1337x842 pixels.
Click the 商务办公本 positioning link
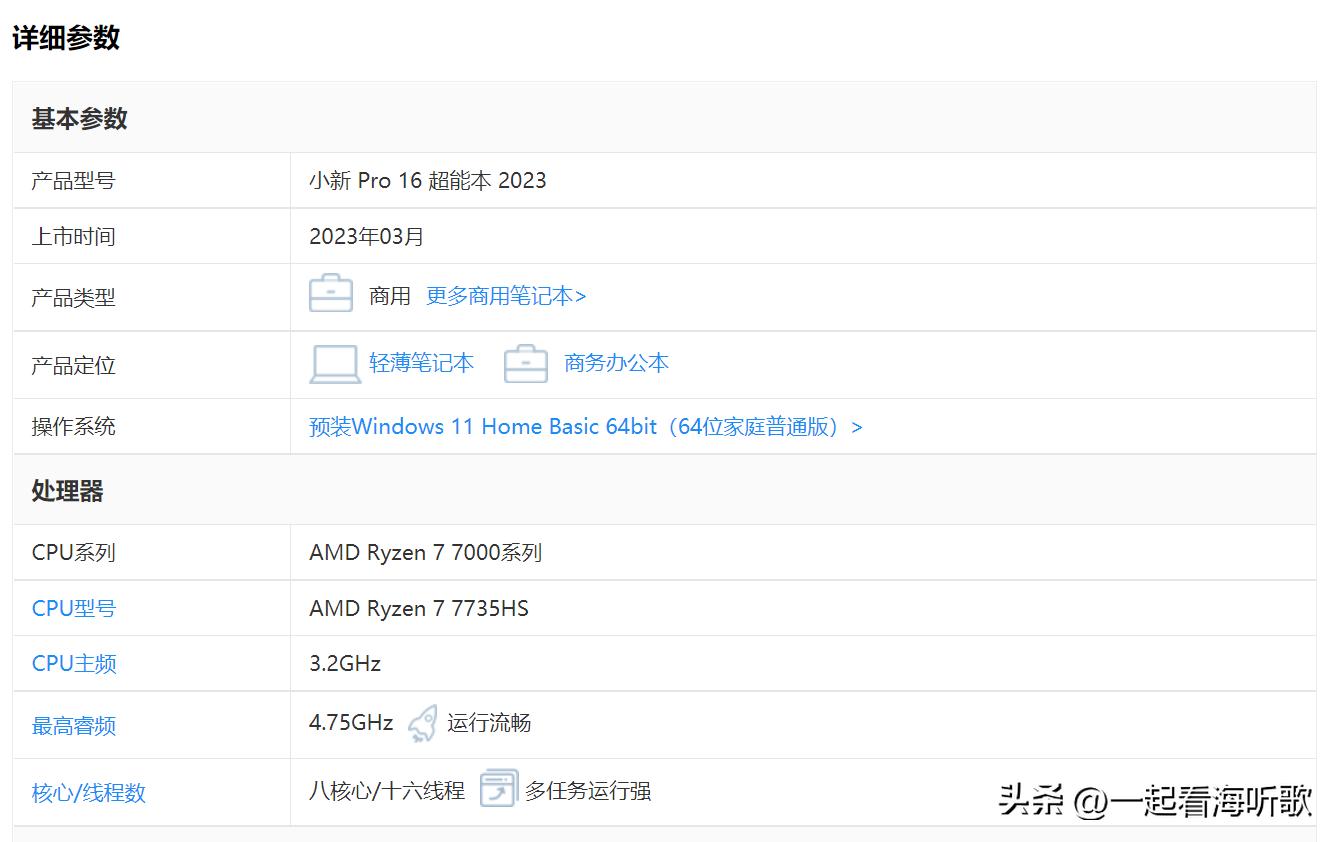click(x=616, y=363)
